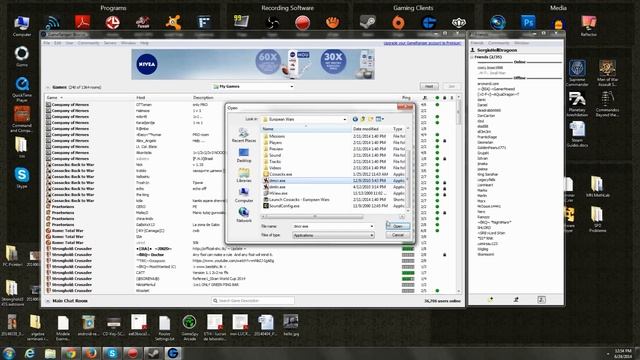Viewport: 640px width, 360px height.
Task: Follow Upgrade GameRanger account to Premium link
Action: [422, 43]
